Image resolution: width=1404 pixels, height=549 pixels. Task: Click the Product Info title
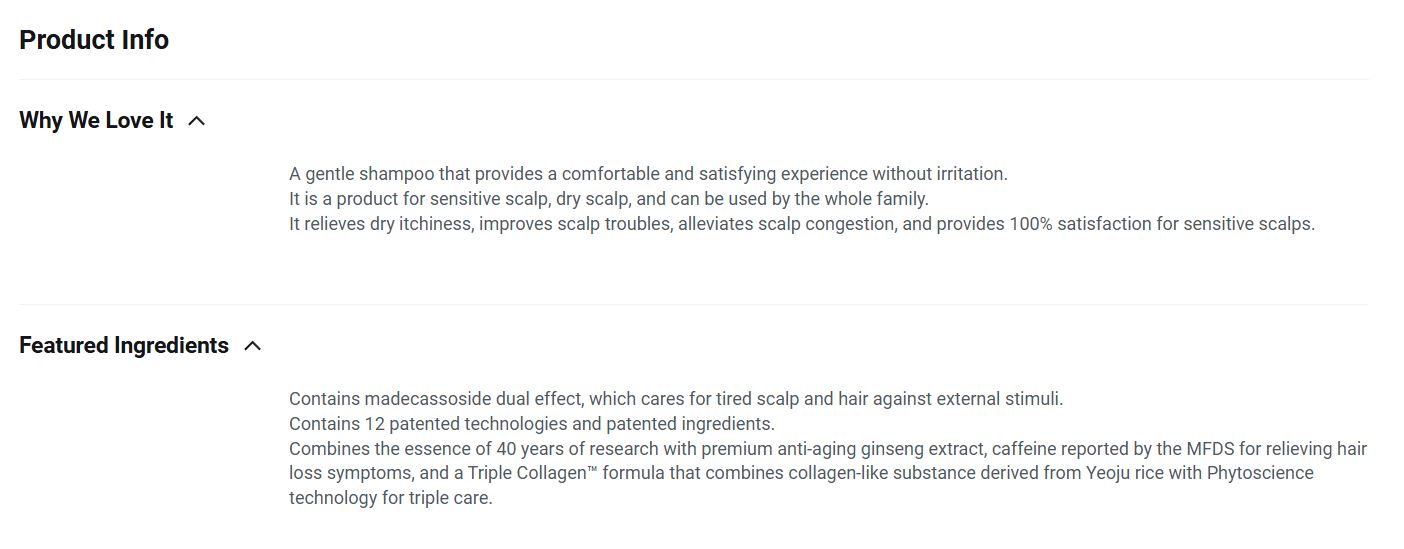click(94, 40)
